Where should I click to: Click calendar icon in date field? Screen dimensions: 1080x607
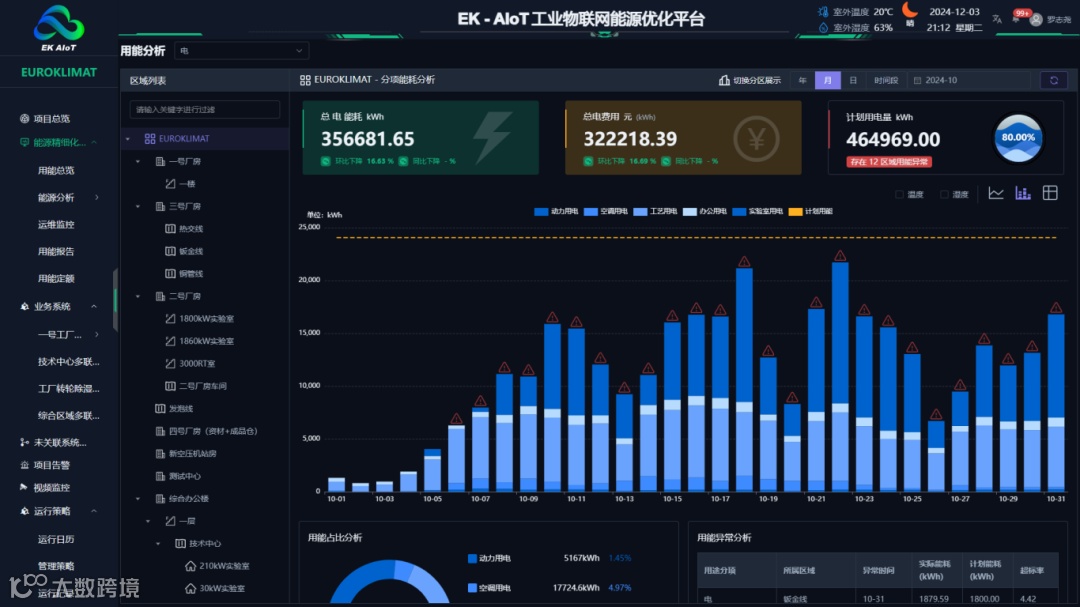pos(917,81)
